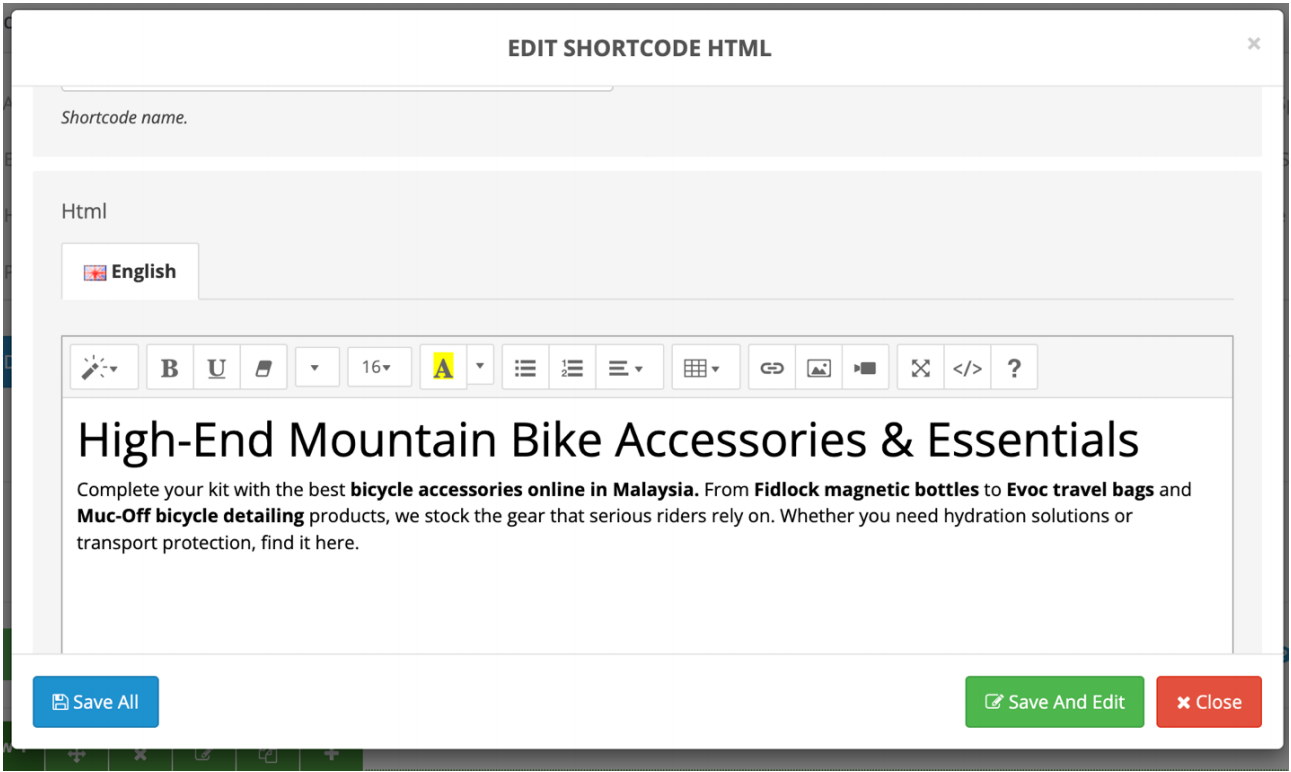The image size is (1291, 772).
Task: Insert an ordered numbered list
Action: pos(572,368)
